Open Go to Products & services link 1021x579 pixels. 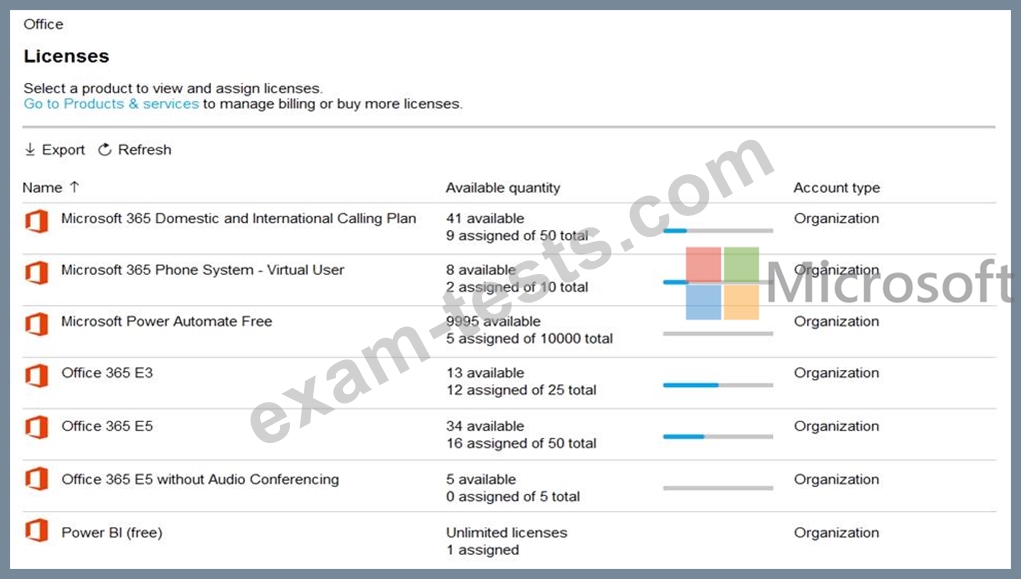click(x=111, y=104)
